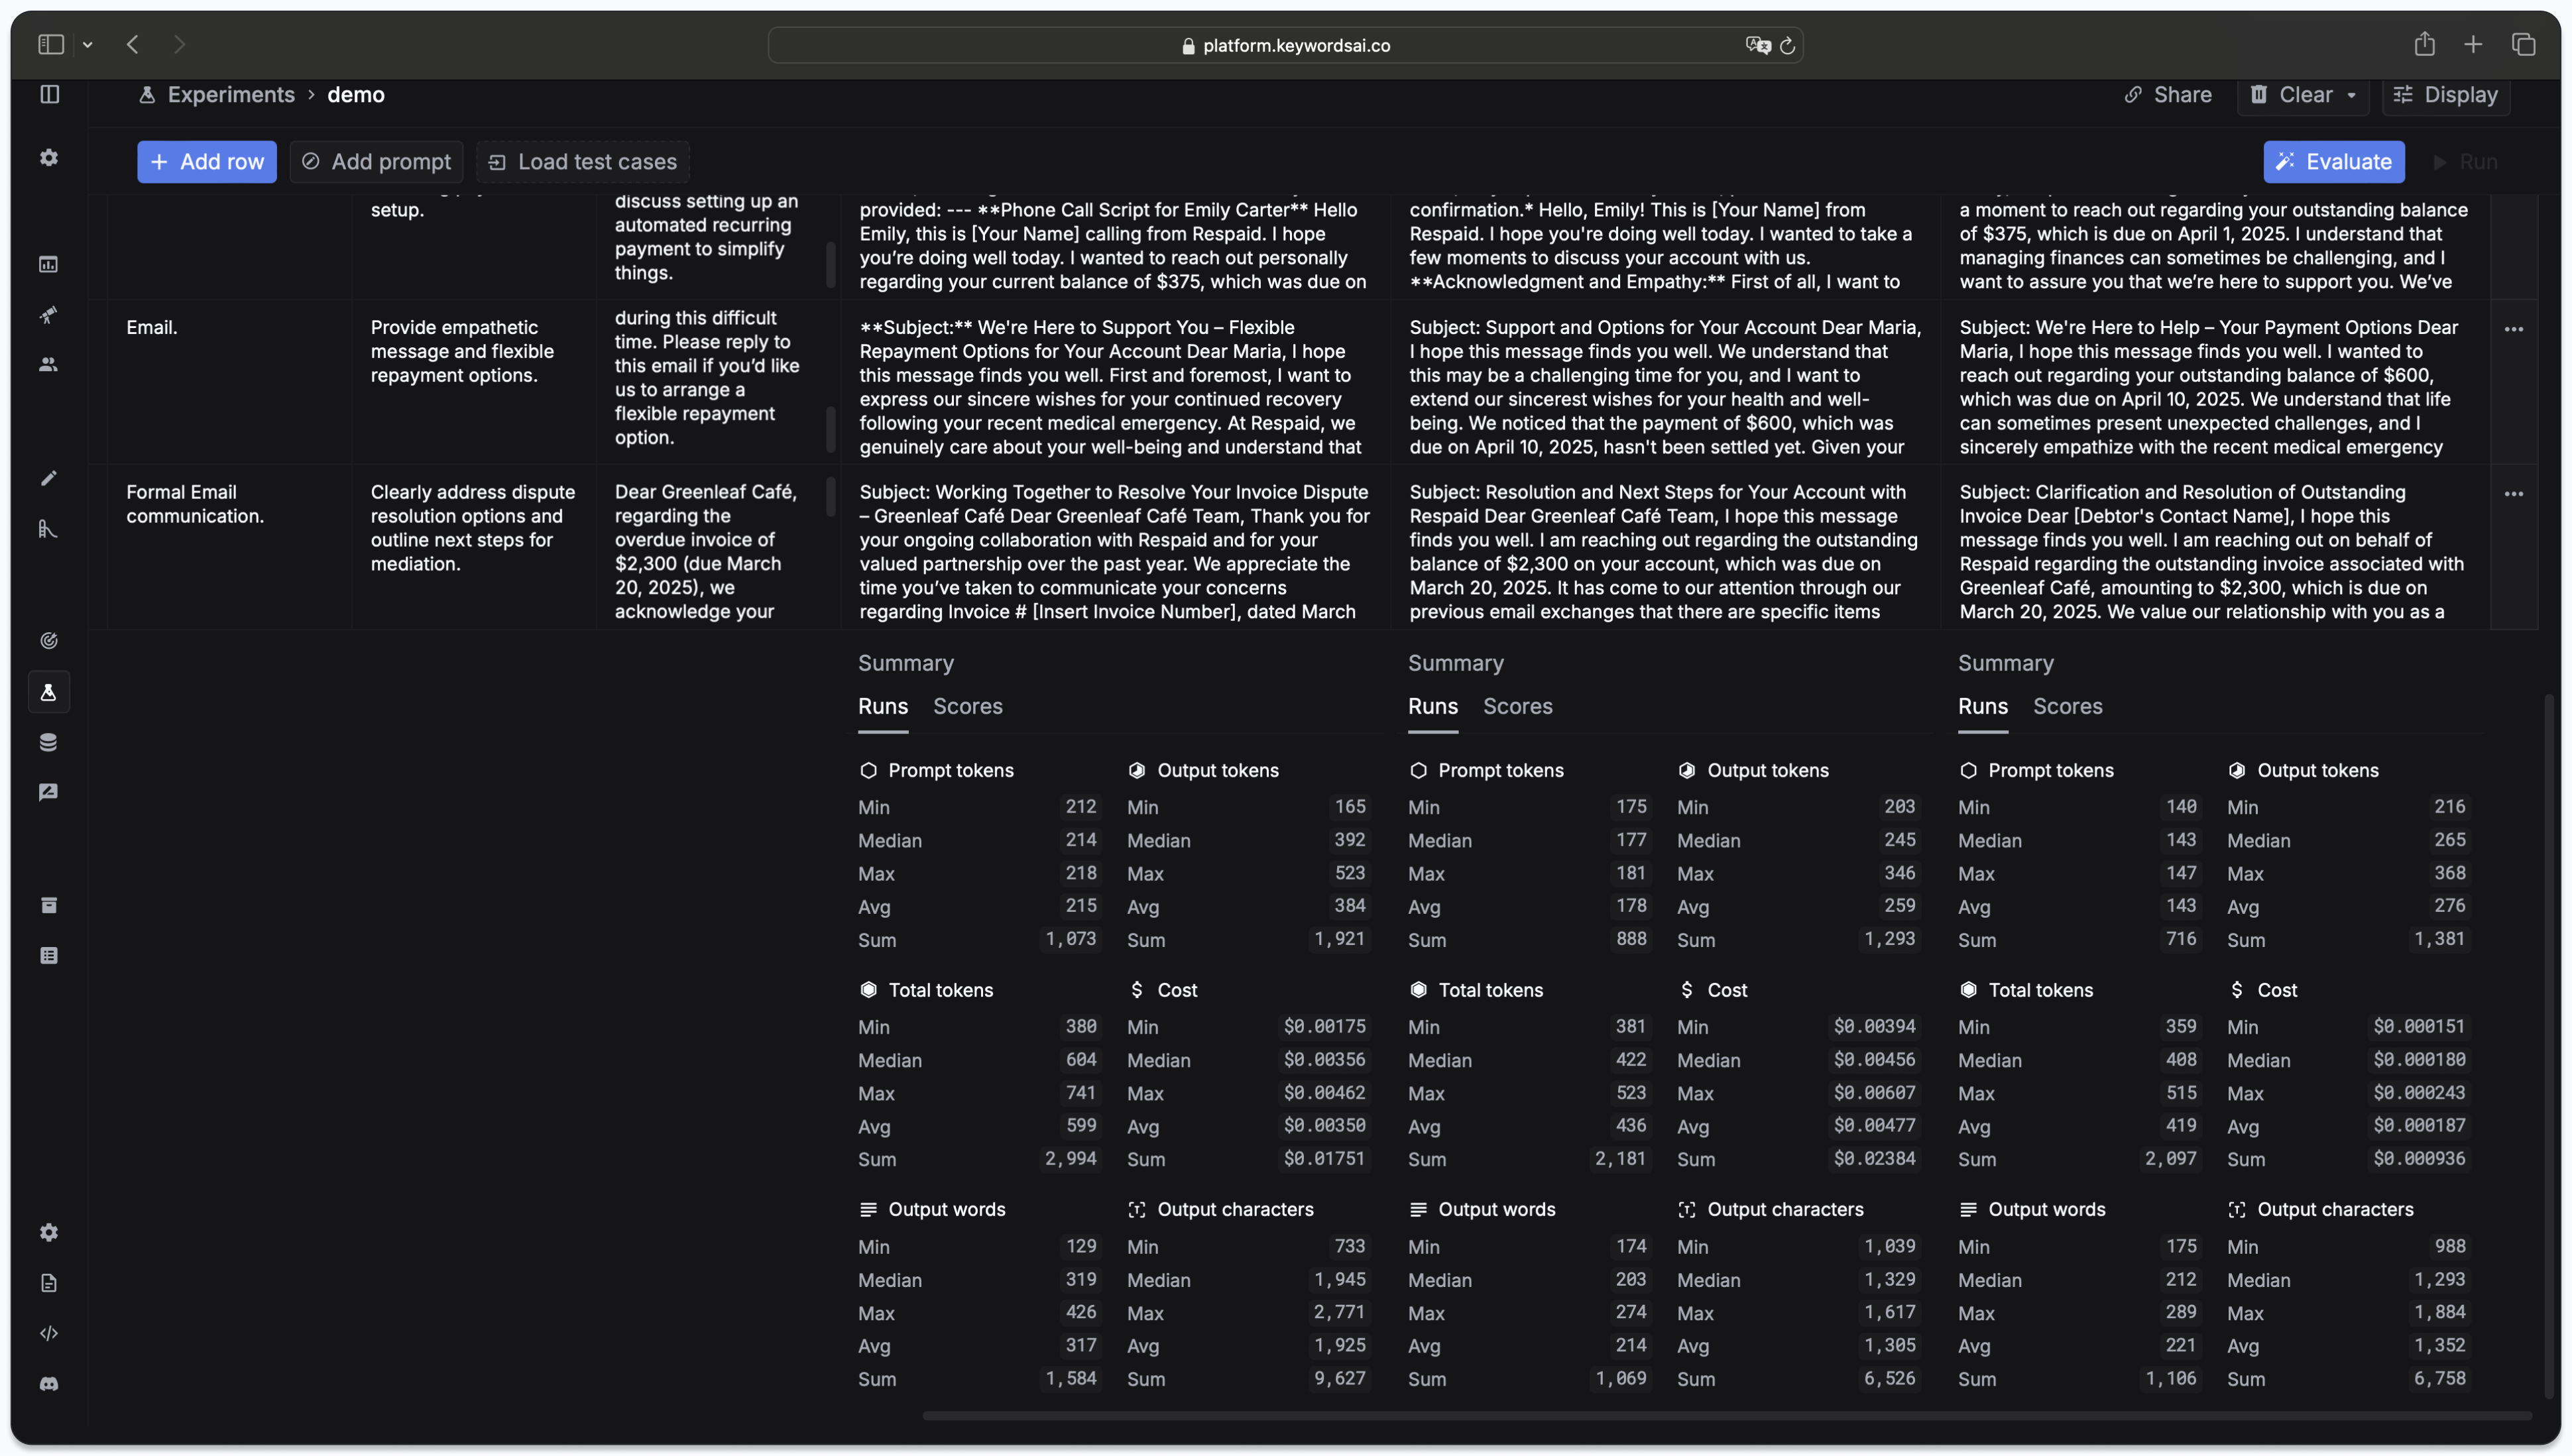The height and width of the screenshot is (1456, 2572).
Task: Open the slide playground icon in sidebar
Action: pos(49,528)
